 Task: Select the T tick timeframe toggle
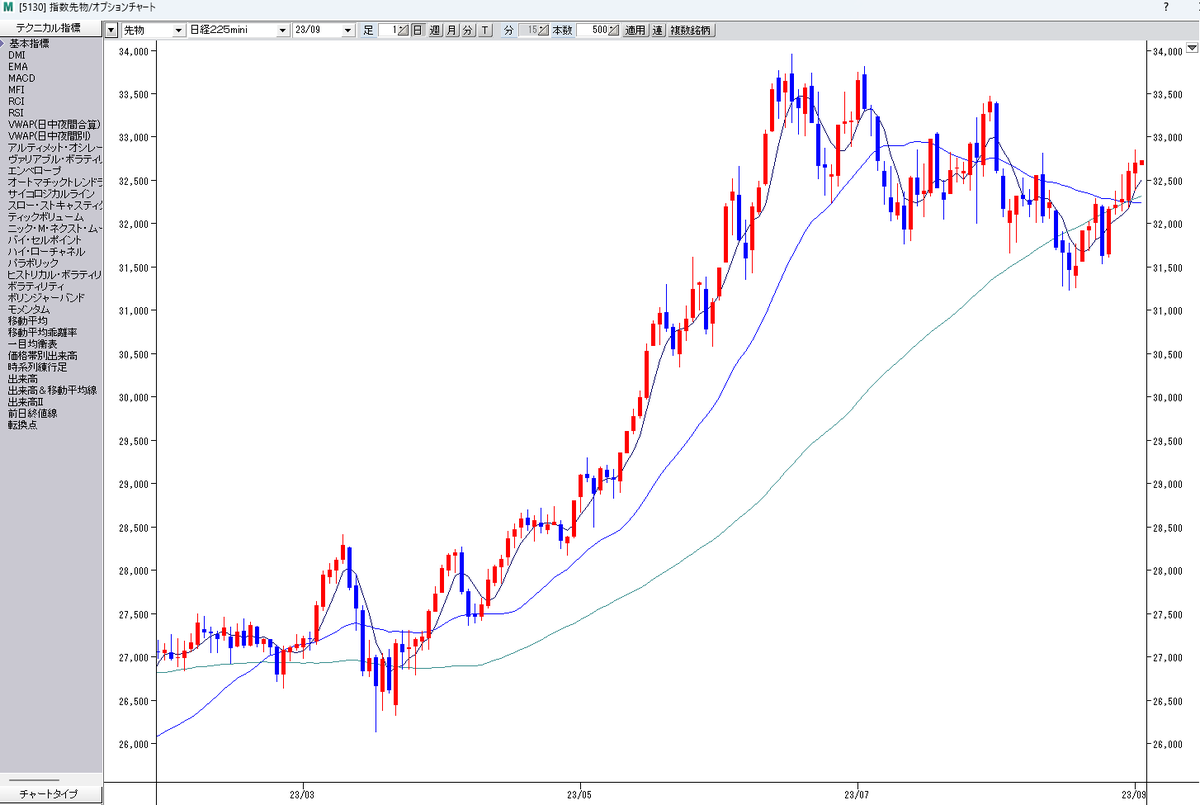click(x=485, y=30)
